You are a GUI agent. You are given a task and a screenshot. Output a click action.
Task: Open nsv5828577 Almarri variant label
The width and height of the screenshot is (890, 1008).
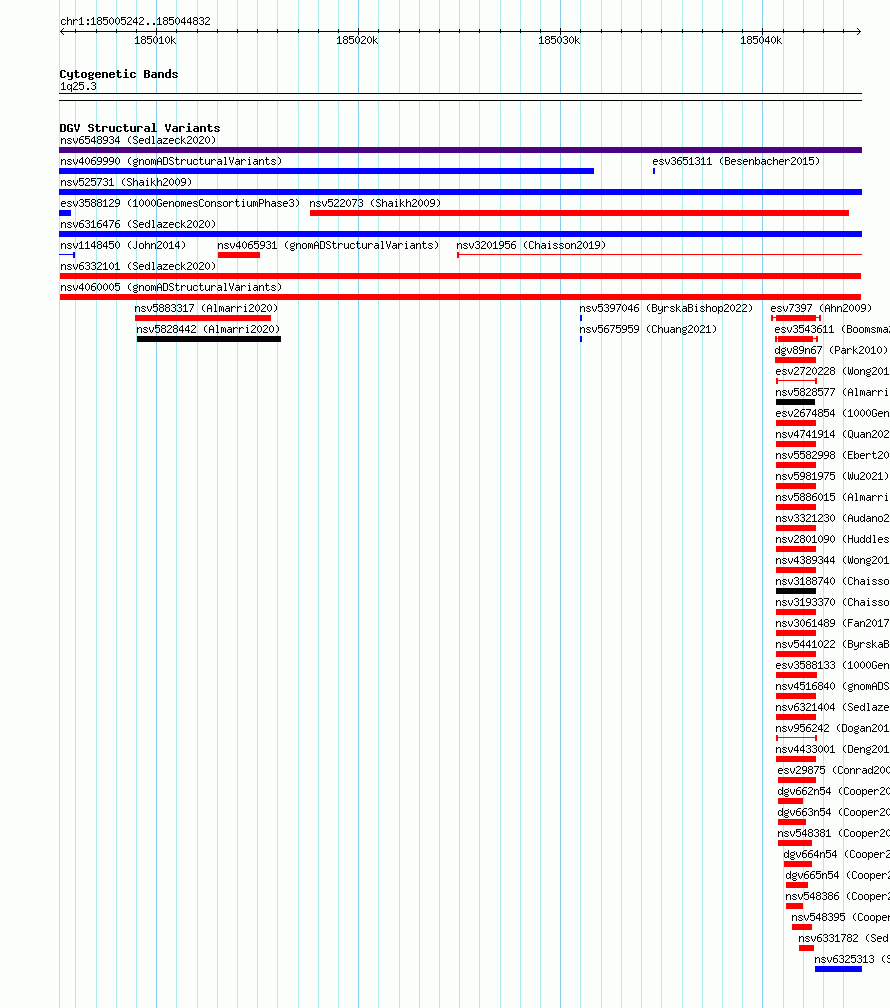pyautogui.click(x=833, y=392)
